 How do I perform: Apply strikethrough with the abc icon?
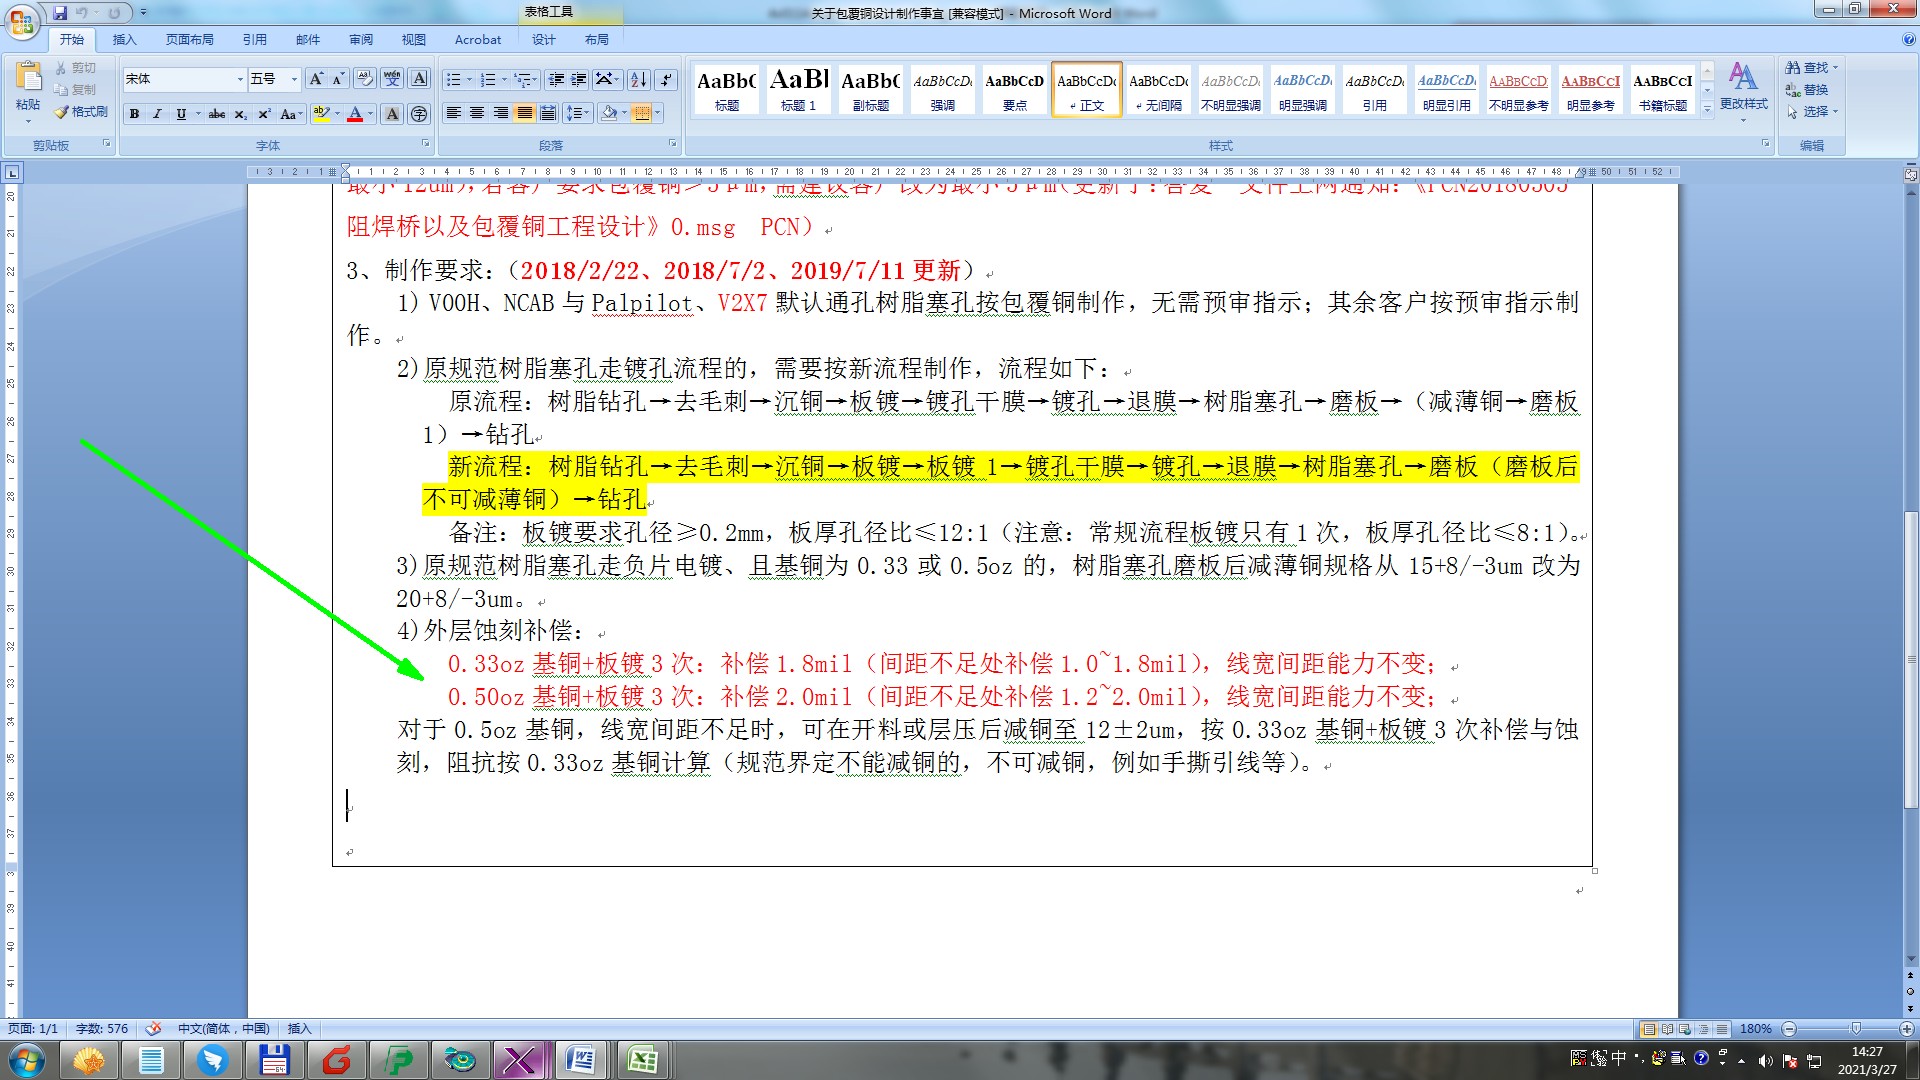click(x=216, y=114)
